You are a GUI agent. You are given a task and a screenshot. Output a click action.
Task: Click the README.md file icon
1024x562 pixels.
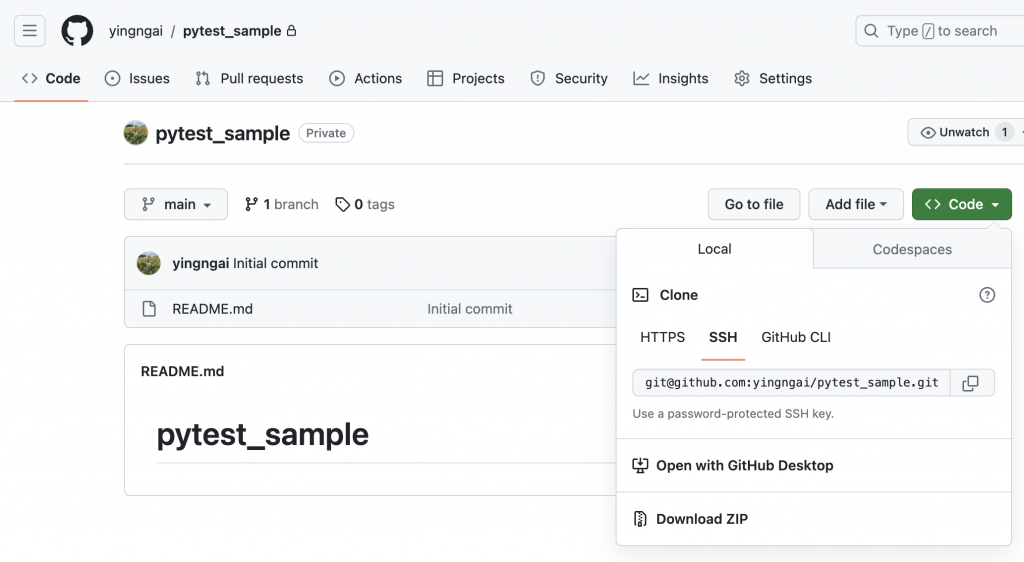pos(149,309)
